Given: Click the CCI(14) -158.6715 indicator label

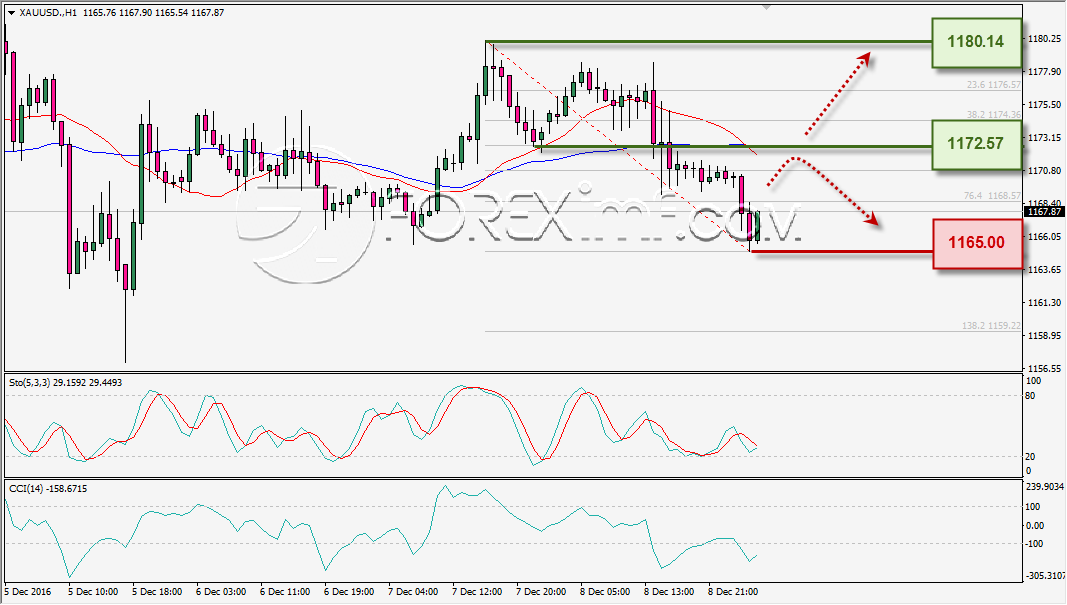Looking at the screenshot, I should (x=48, y=489).
